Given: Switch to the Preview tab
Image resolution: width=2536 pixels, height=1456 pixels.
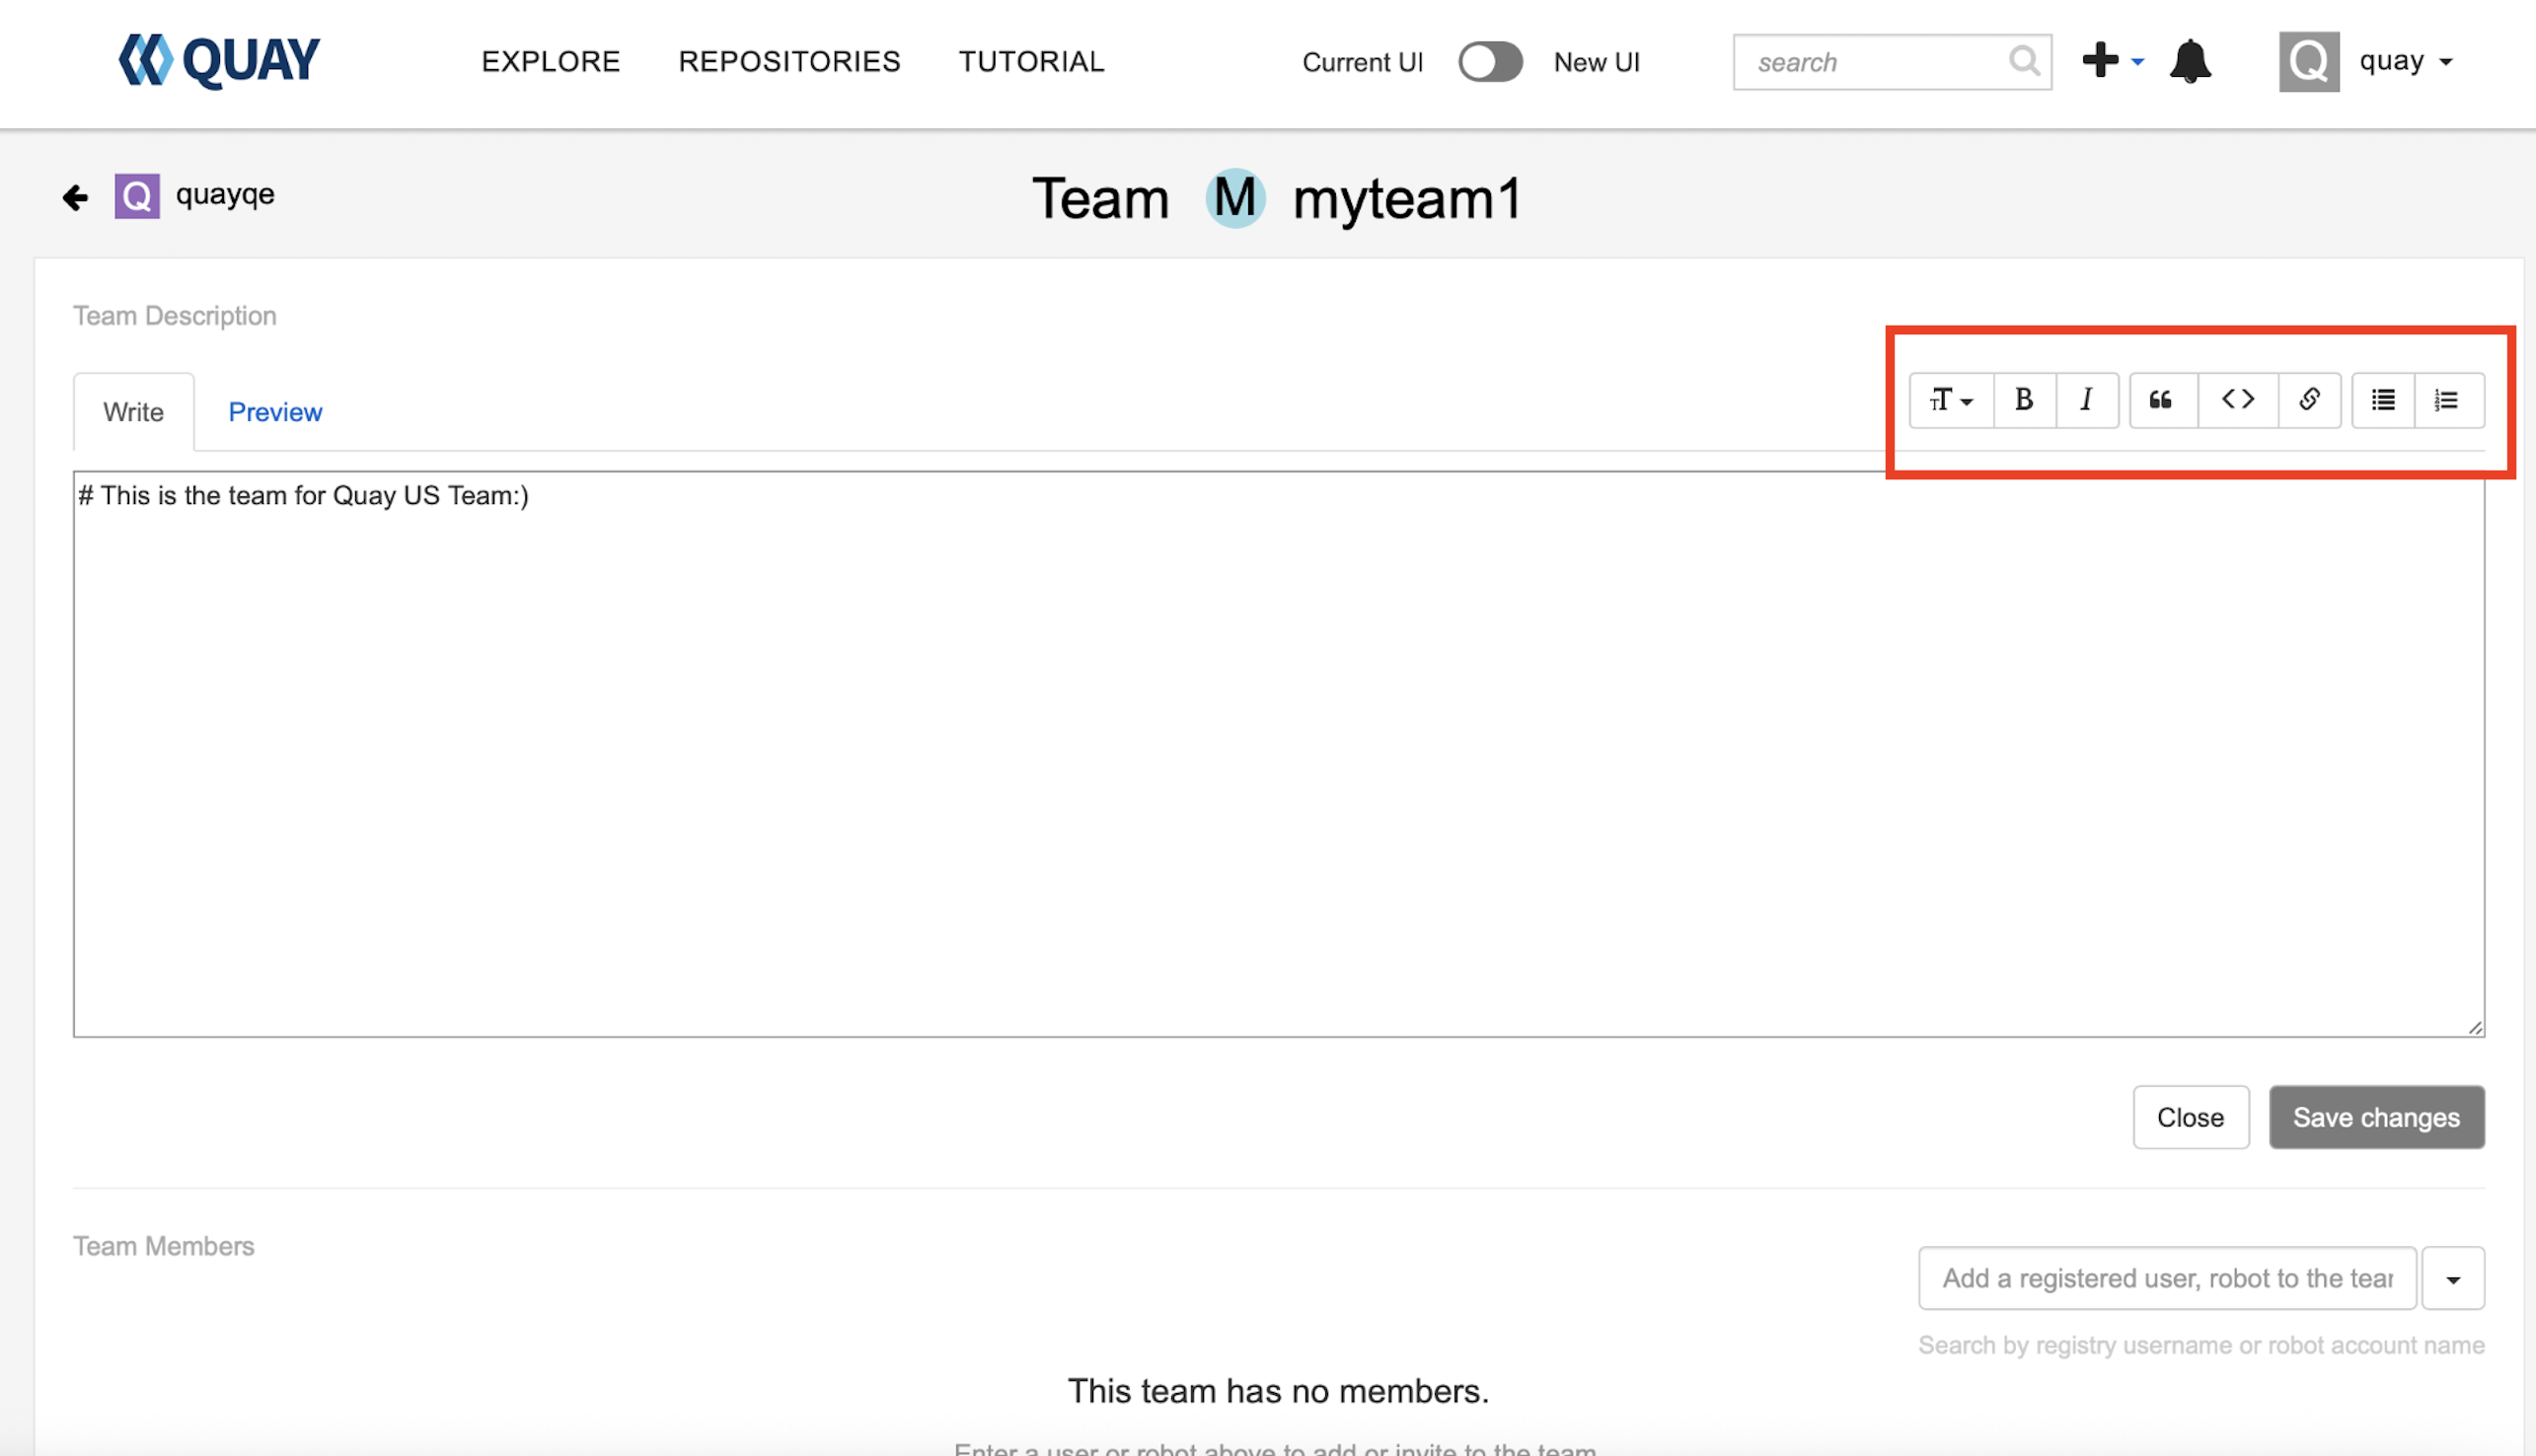Looking at the screenshot, I should 275,412.
